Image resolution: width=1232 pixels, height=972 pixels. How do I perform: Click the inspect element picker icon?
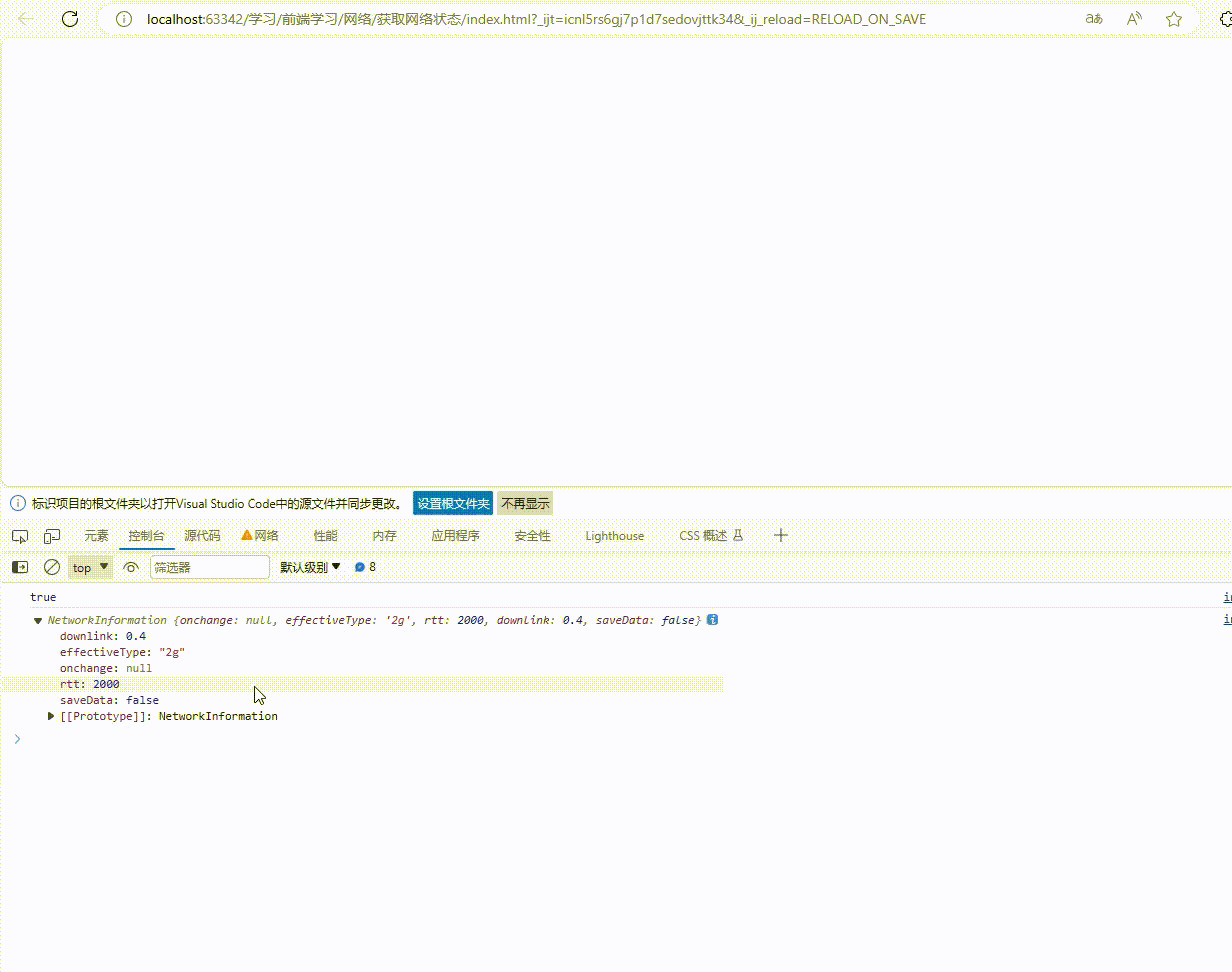[x=20, y=536]
